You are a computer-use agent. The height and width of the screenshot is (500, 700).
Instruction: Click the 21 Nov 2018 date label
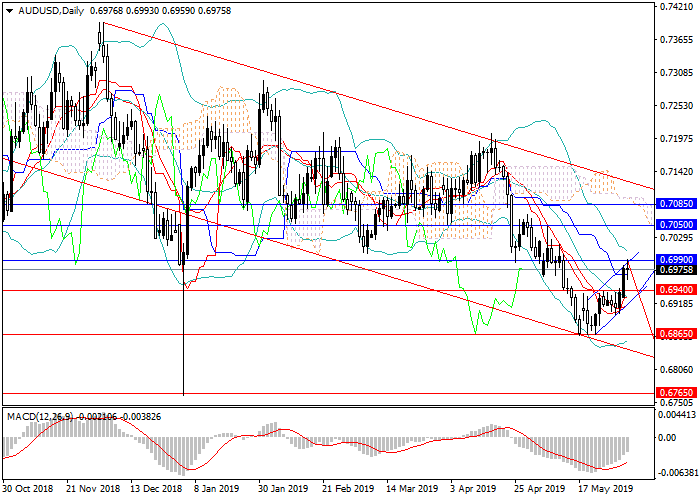(92, 491)
